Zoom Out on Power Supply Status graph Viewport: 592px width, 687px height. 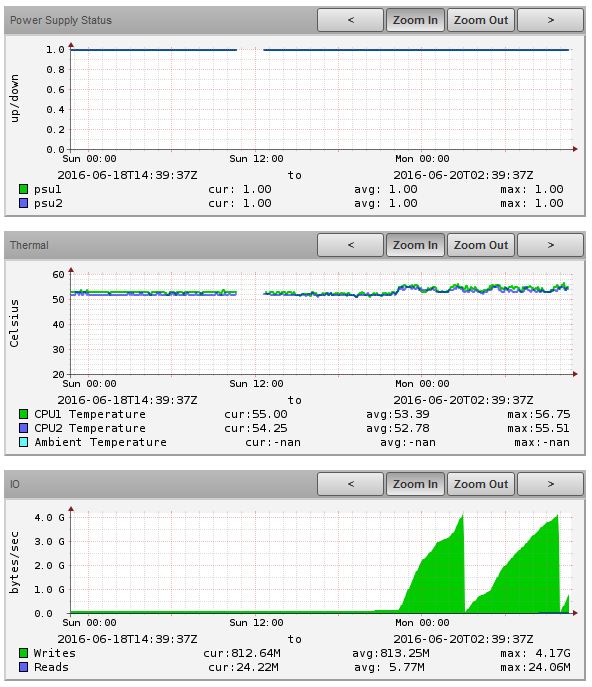click(481, 20)
